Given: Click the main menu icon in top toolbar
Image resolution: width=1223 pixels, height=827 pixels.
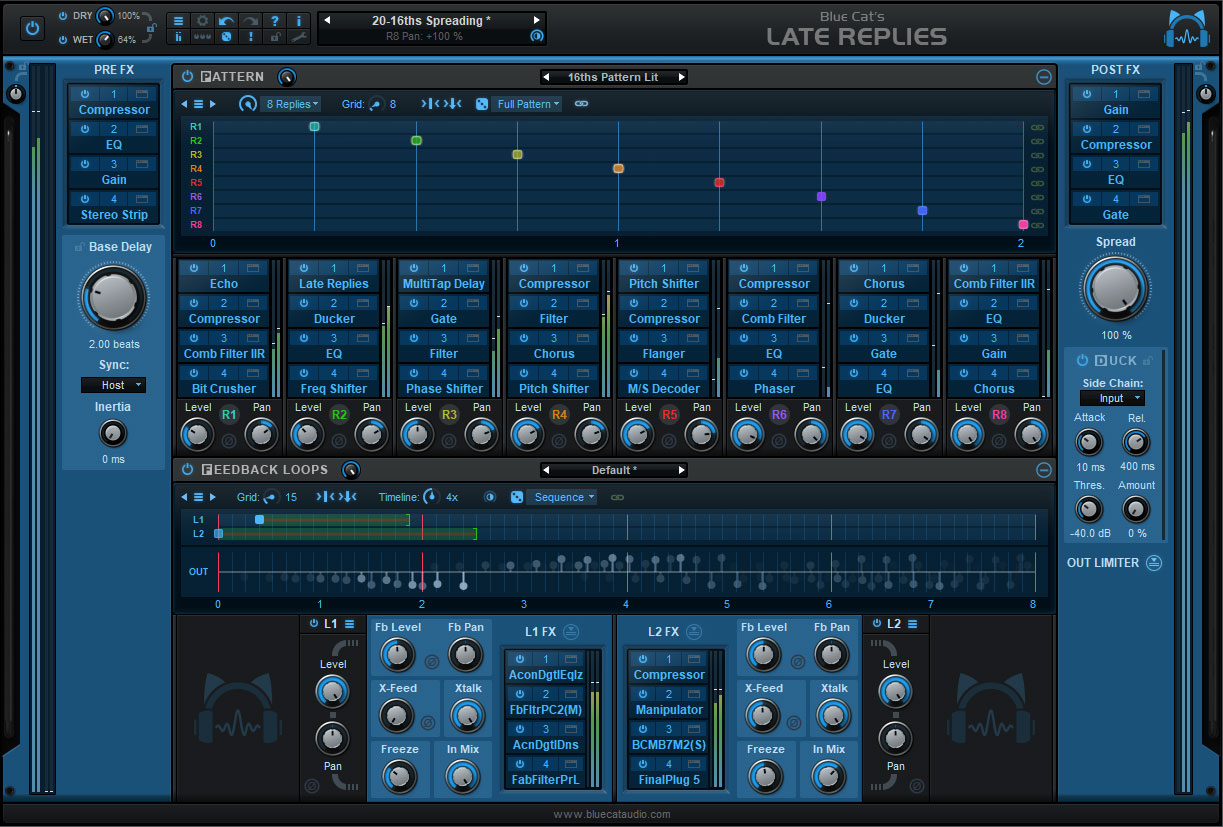Looking at the screenshot, I should point(177,21).
